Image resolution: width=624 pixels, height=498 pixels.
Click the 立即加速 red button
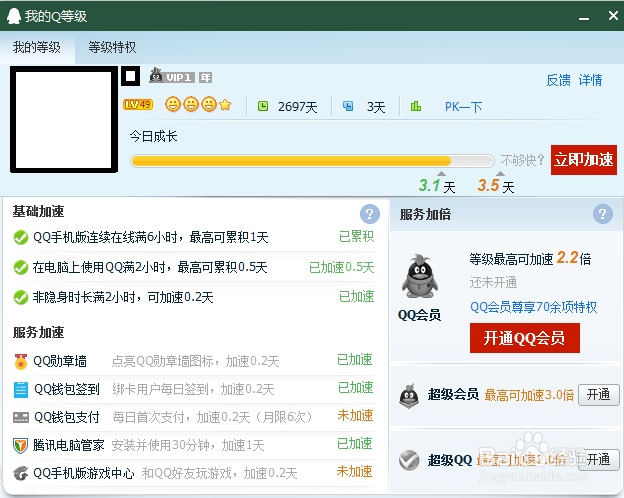584,160
